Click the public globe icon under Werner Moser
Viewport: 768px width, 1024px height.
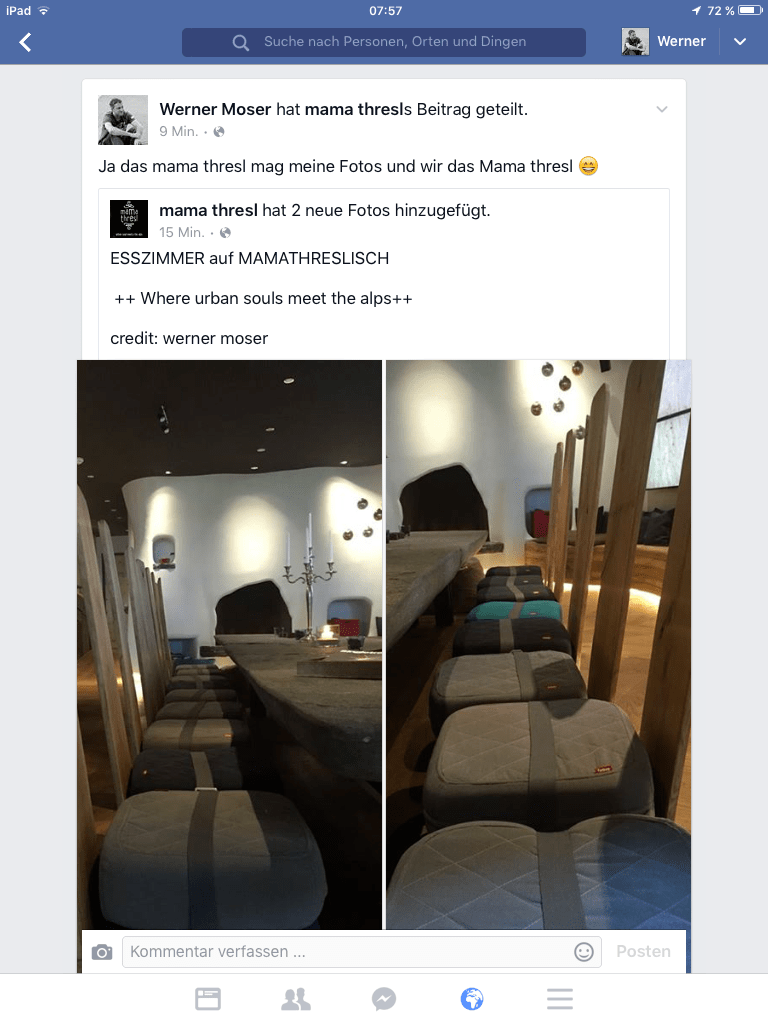point(219,132)
